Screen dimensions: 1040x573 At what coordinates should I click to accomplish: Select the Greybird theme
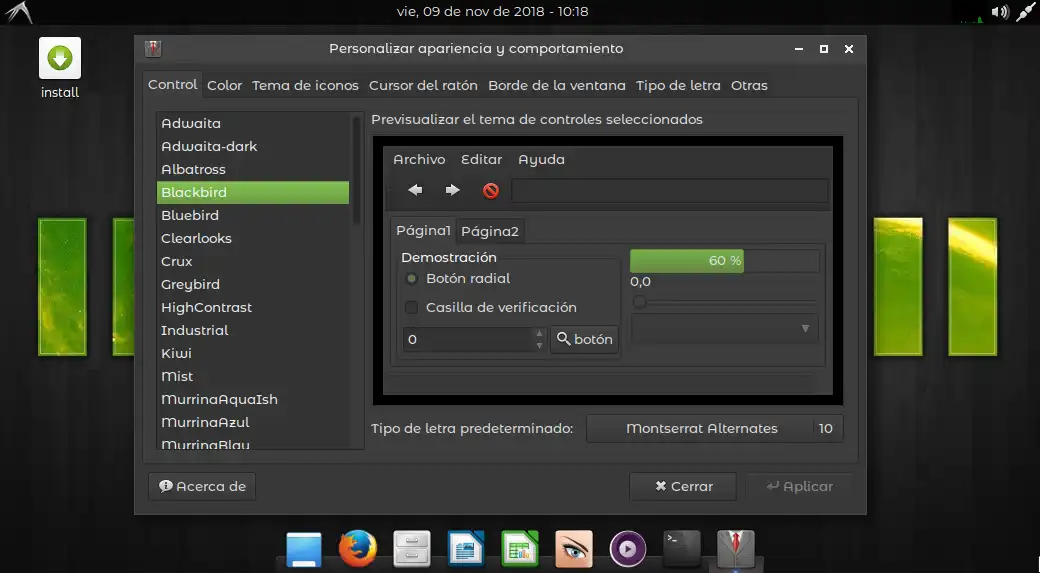[x=253, y=284]
